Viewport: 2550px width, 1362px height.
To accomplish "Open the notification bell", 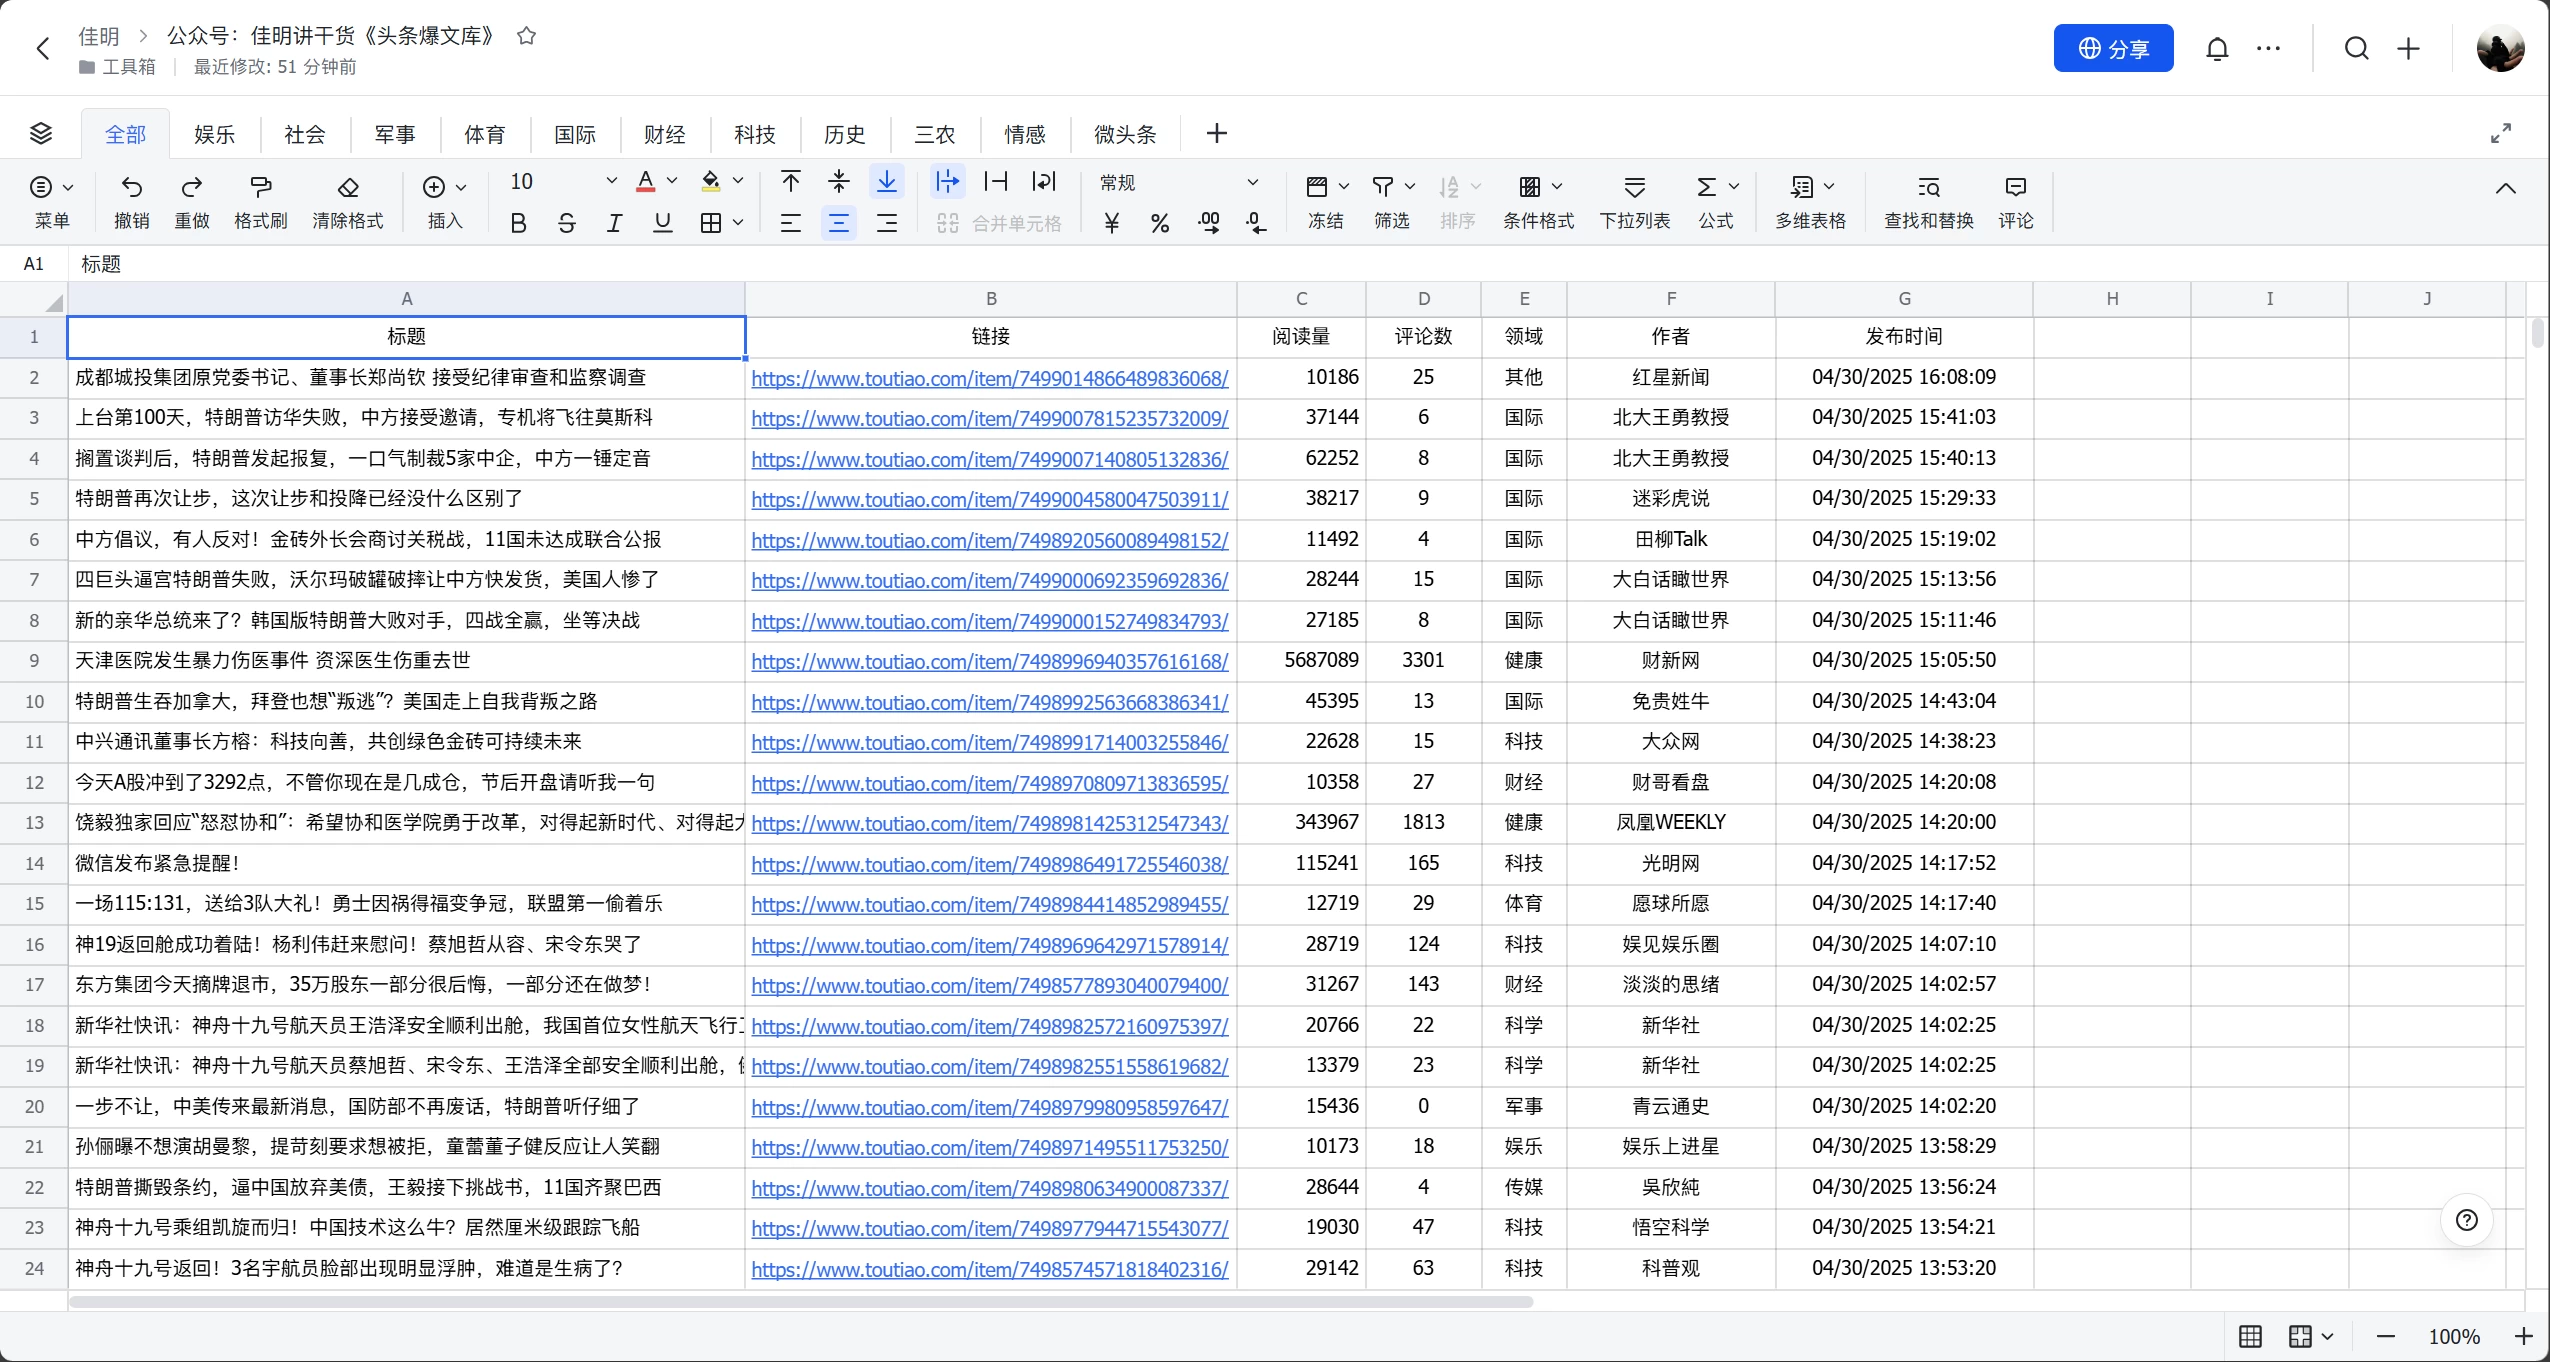I will [x=2217, y=48].
